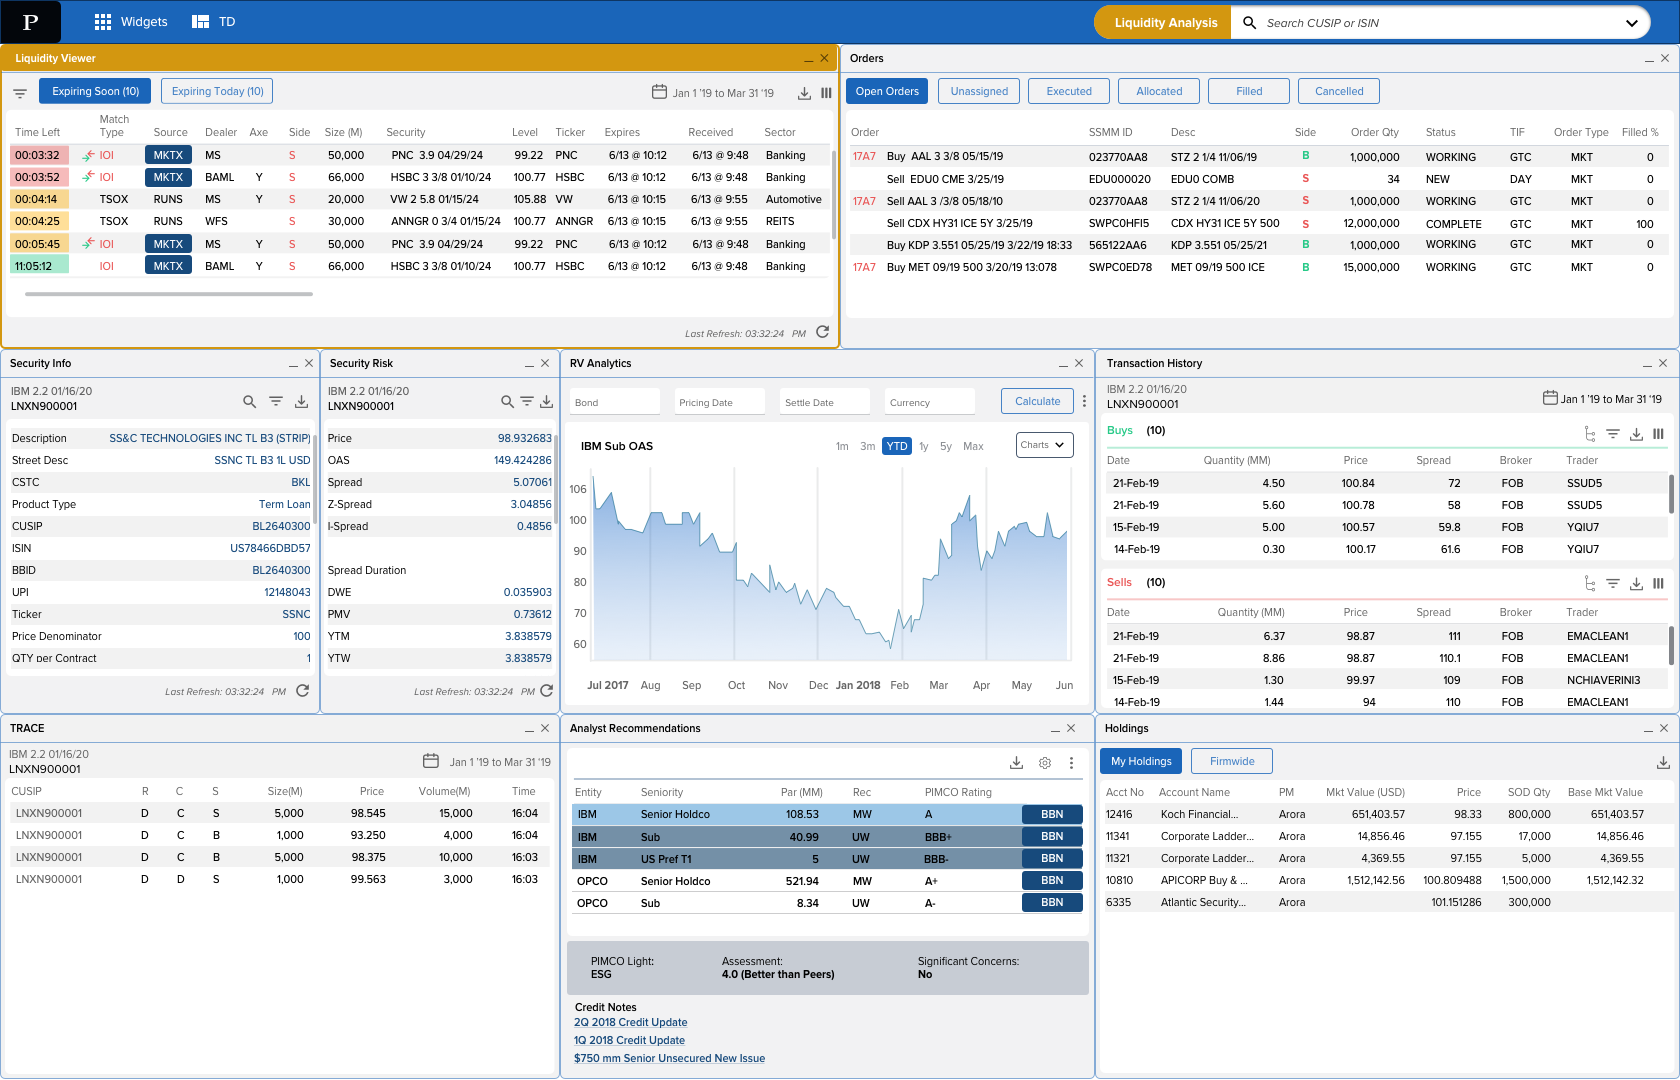Viewport: 1680px width, 1080px height.
Task: Download Holdings data
Action: click(x=1663, y=763)
